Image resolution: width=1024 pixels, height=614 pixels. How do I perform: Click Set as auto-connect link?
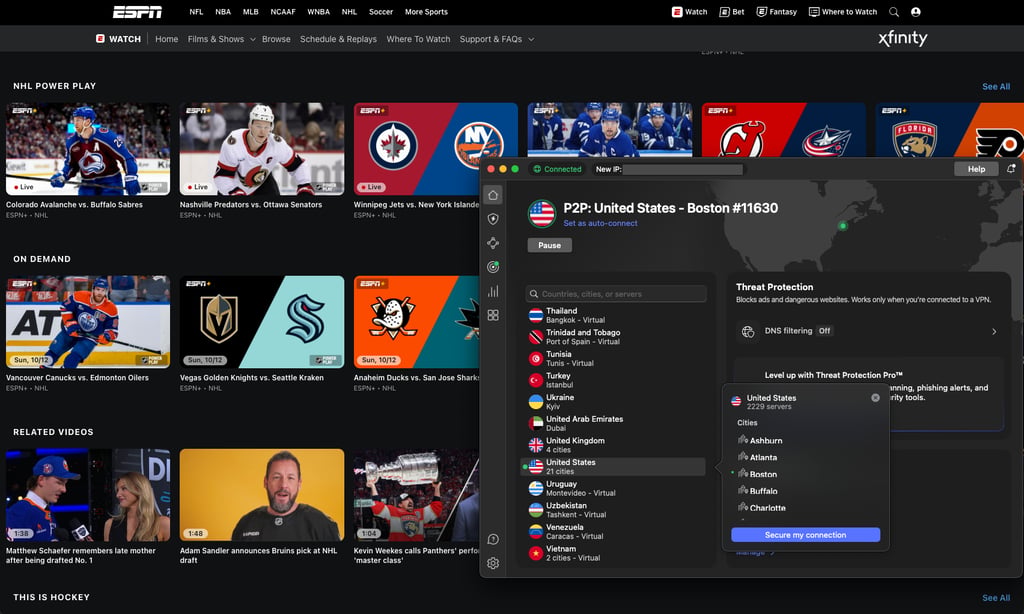click(600, 223)
